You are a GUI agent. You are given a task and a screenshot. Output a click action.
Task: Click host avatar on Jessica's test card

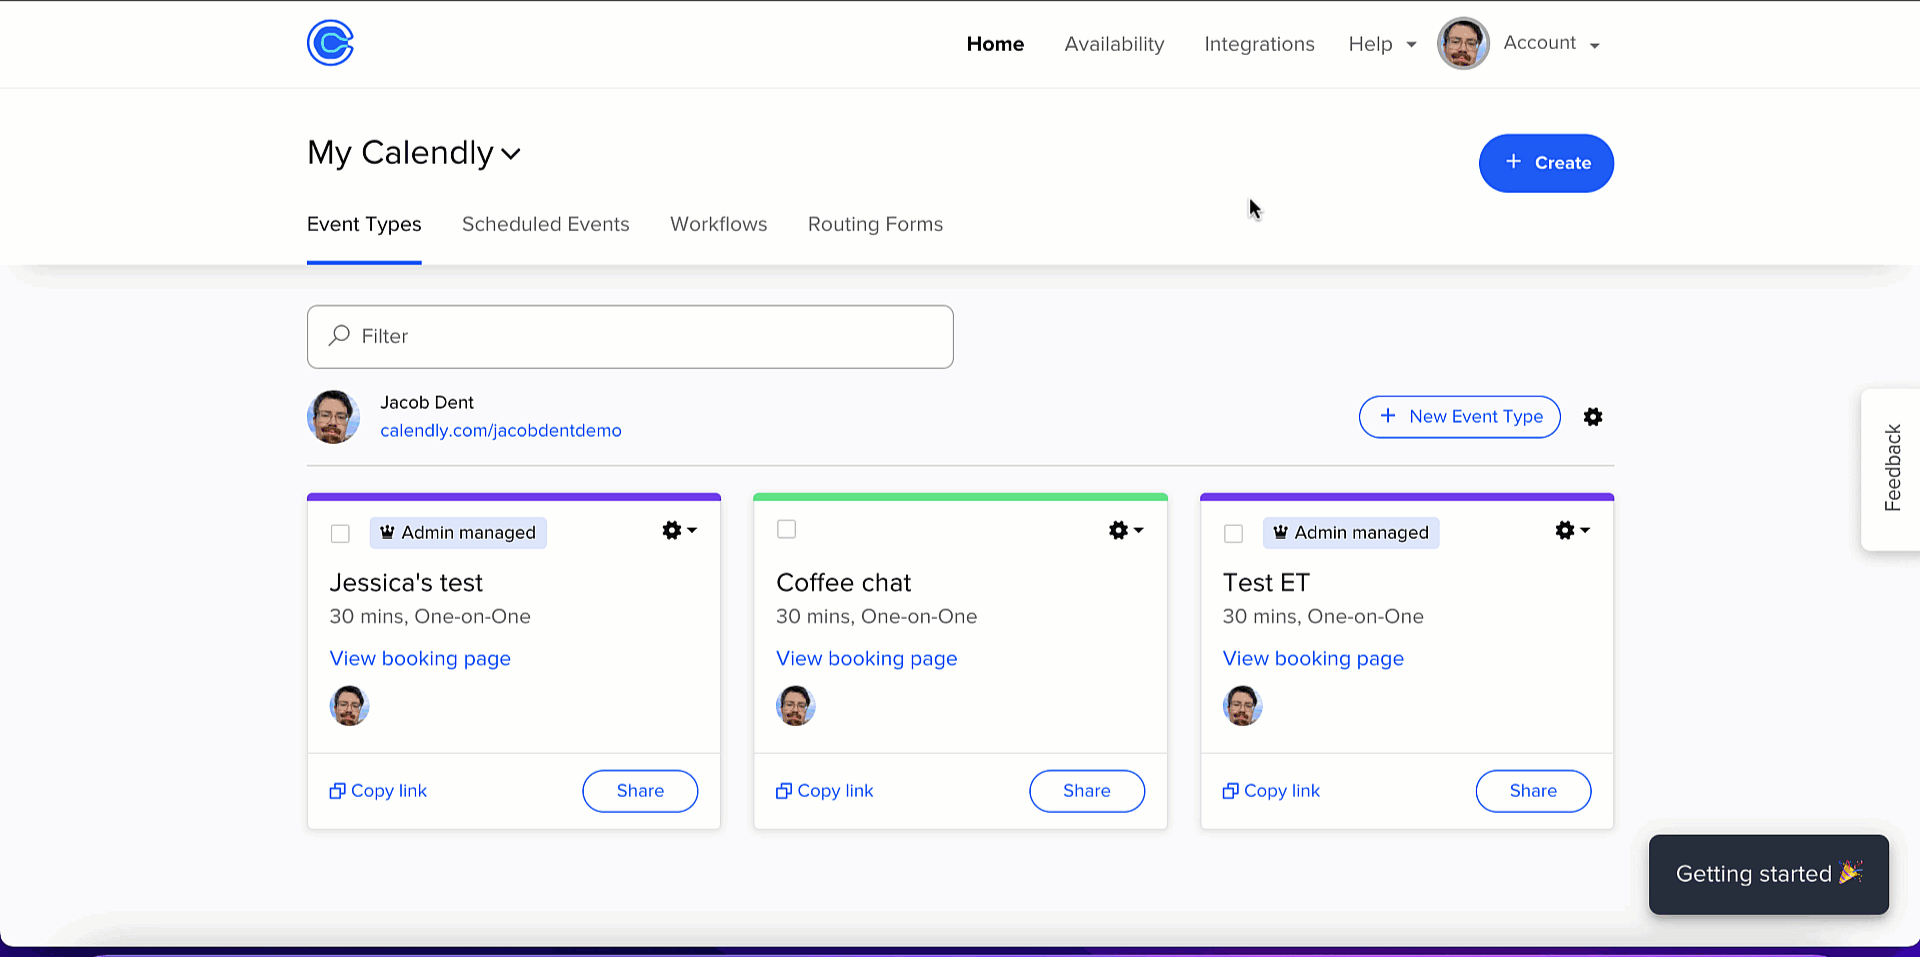tap(349, 706)
